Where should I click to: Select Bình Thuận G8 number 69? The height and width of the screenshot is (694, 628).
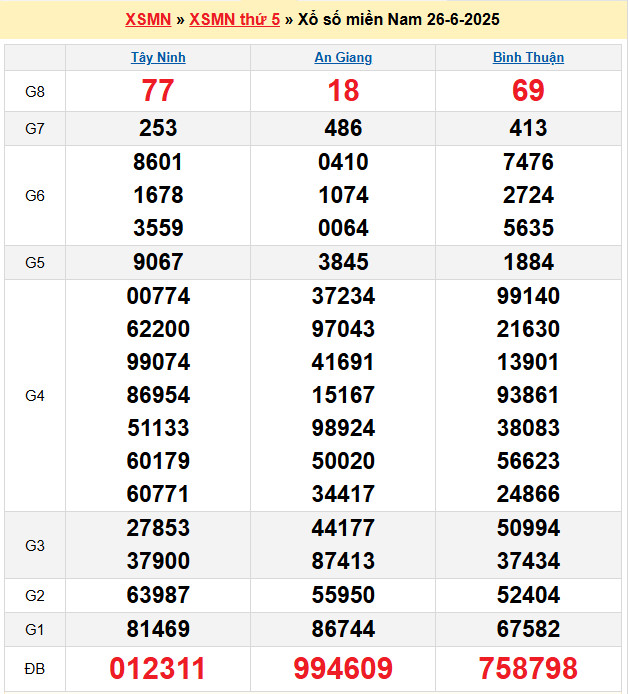[528, 91]
